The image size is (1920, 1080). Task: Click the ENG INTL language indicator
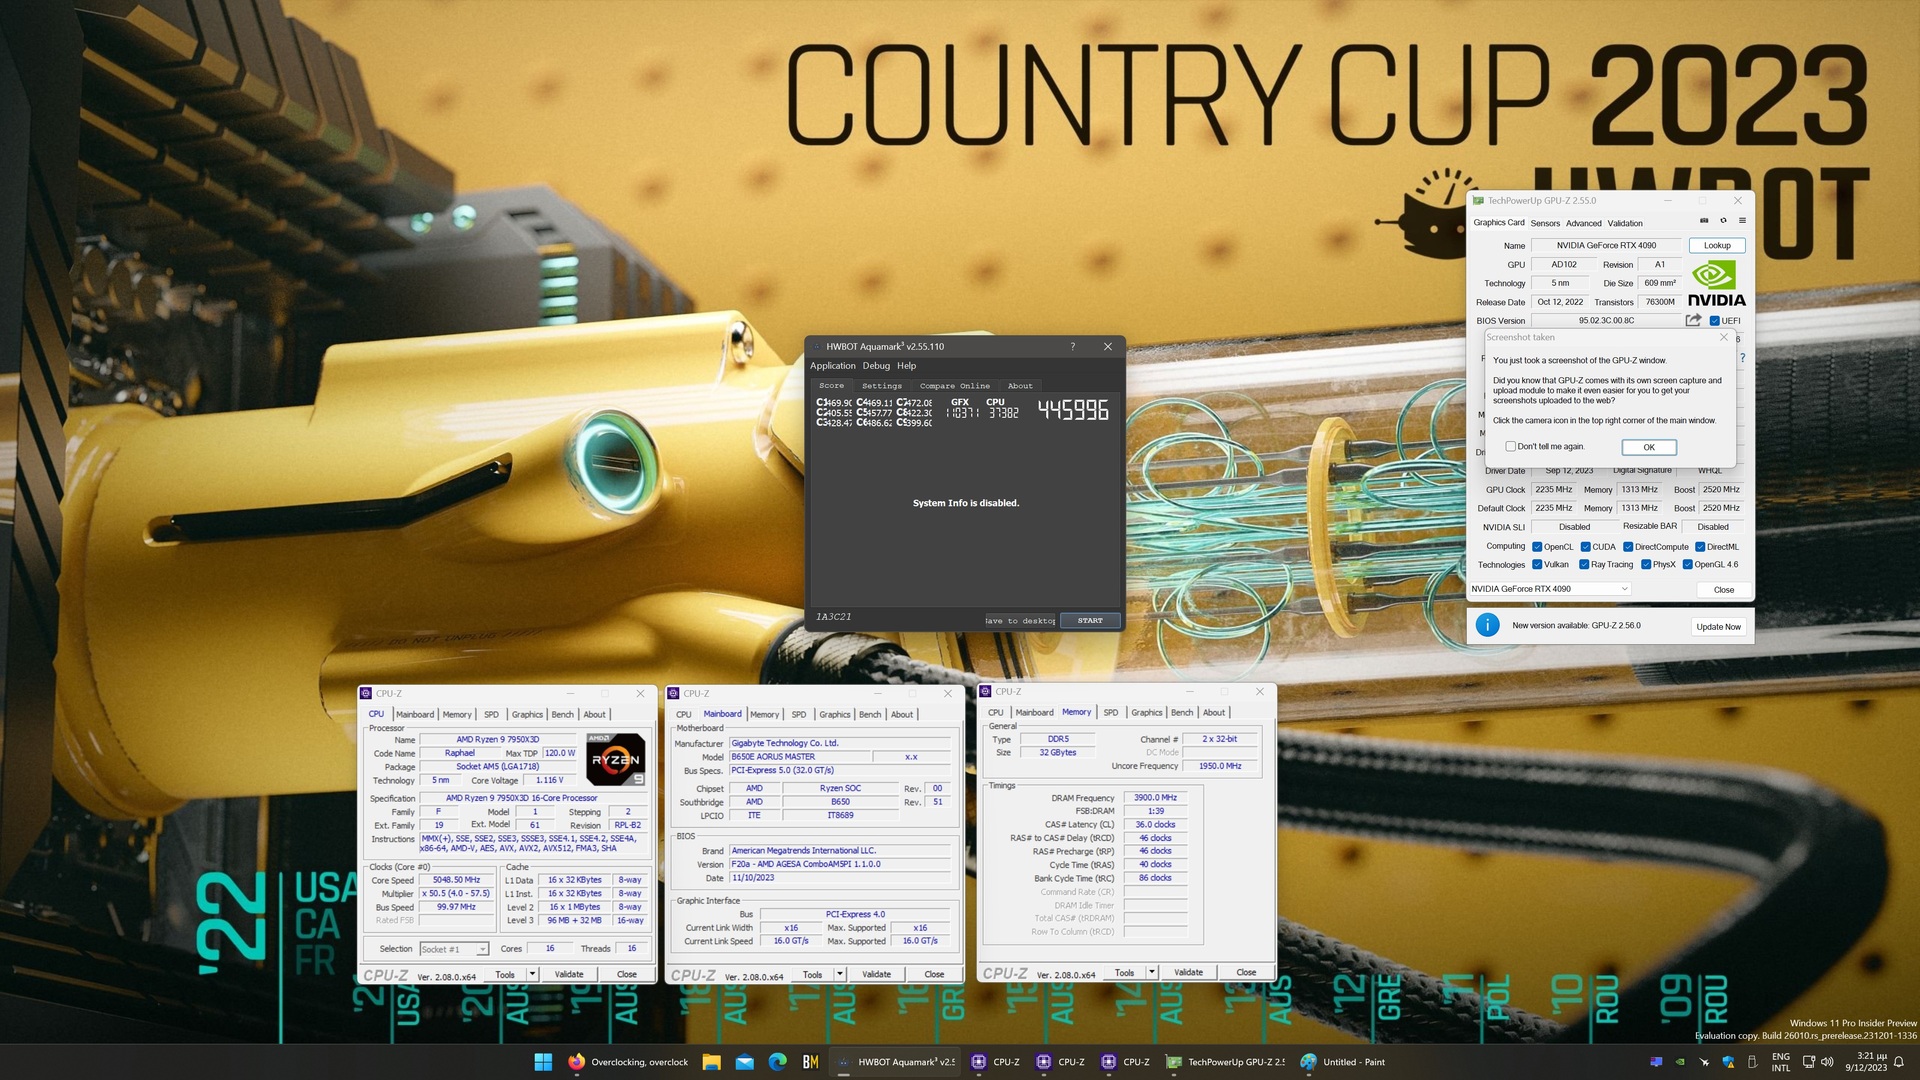[x=1781, y=1062]
